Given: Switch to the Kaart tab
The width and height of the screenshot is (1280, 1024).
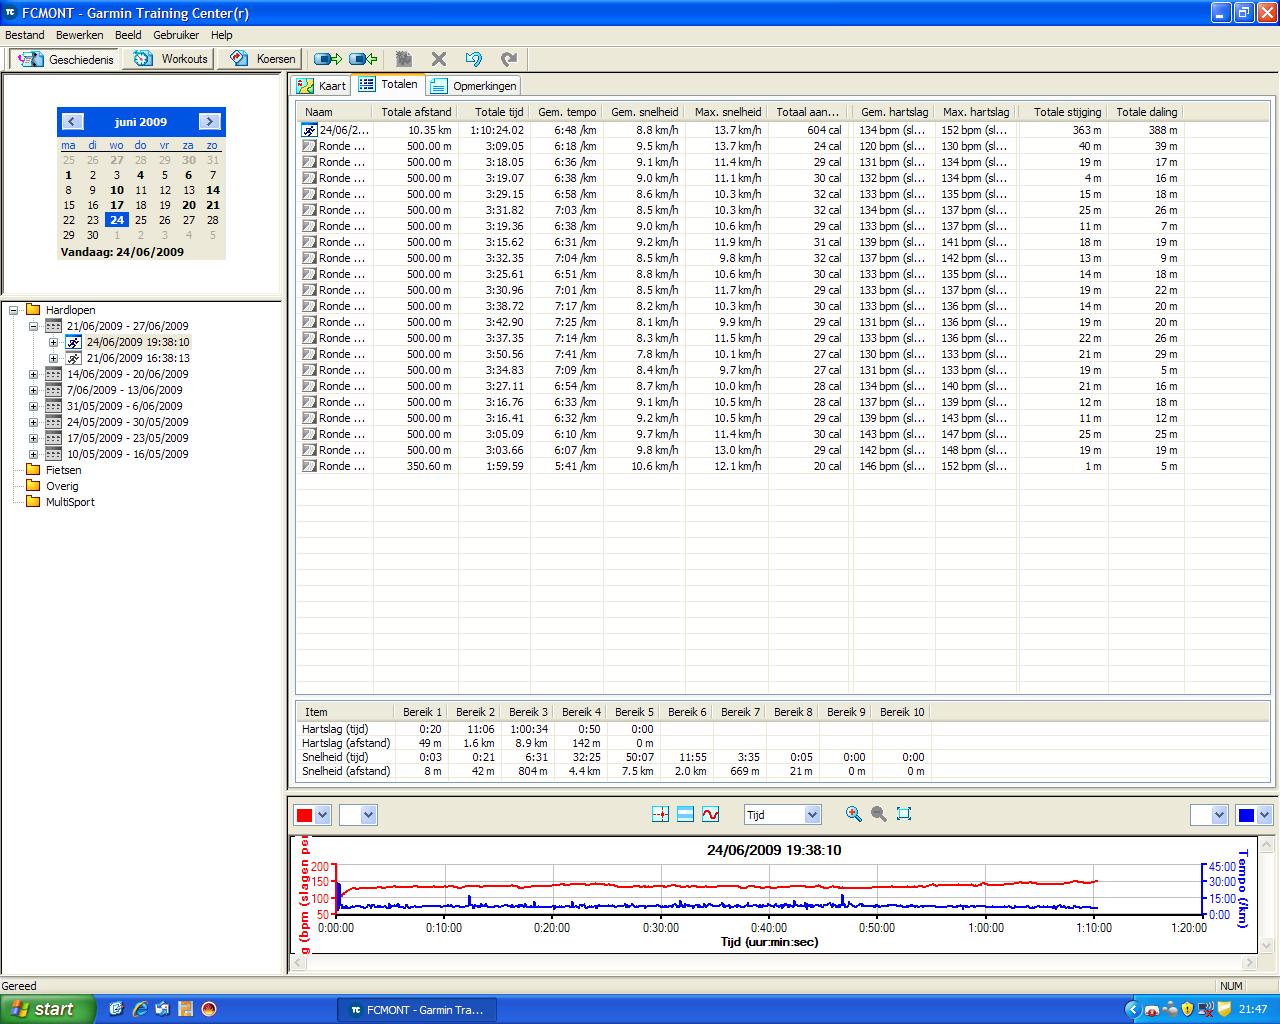Looking at the screenshot, I should (321, 86).
